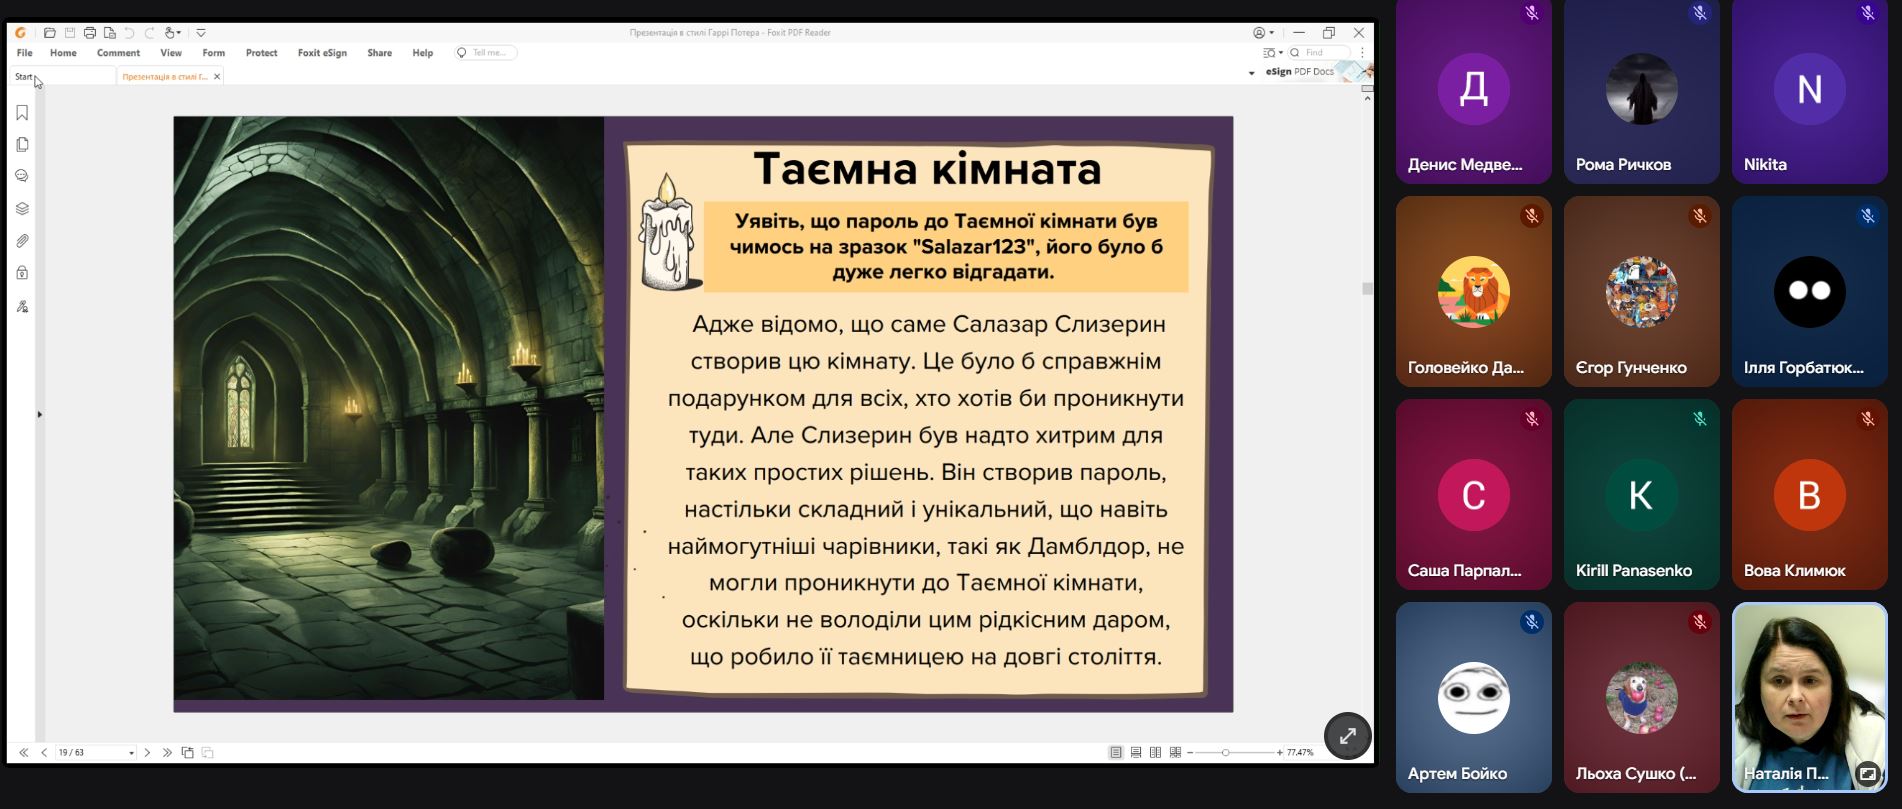1902x809 pixels.
Task: Expand the Customize Quick Access toolbar arrow
Action: tap(201, 33)
